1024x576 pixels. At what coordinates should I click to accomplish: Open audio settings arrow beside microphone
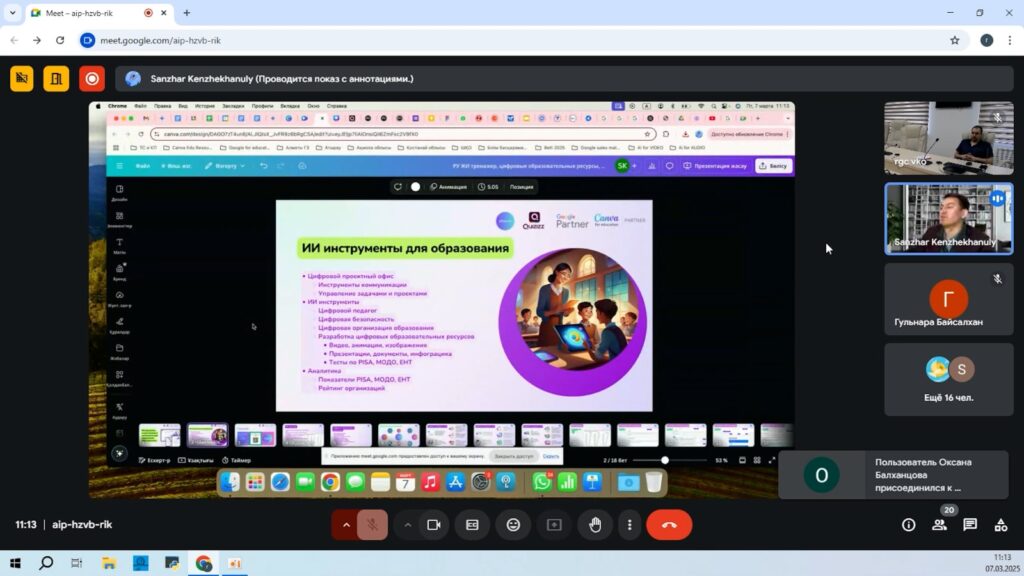346,525
